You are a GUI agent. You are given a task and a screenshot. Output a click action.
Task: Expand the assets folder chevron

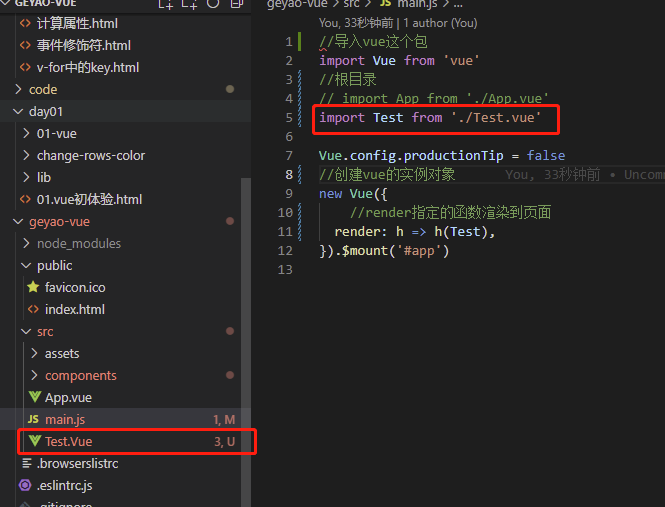coord(34,353)
